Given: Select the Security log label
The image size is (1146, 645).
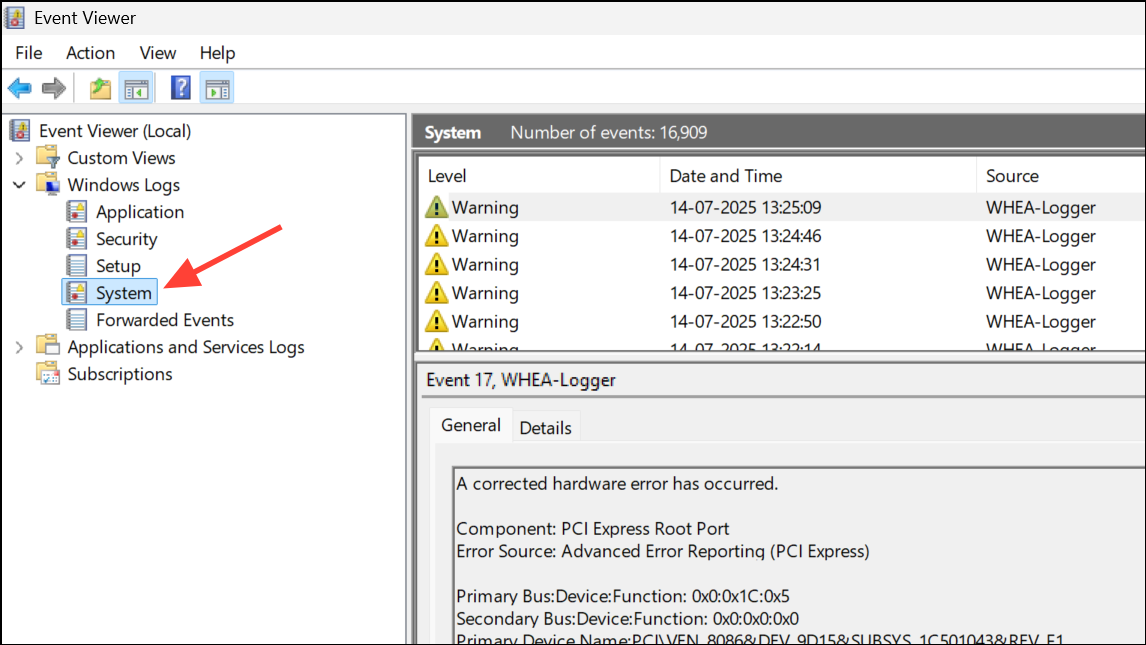Looking at the screenshot, I should pos(126,239).
